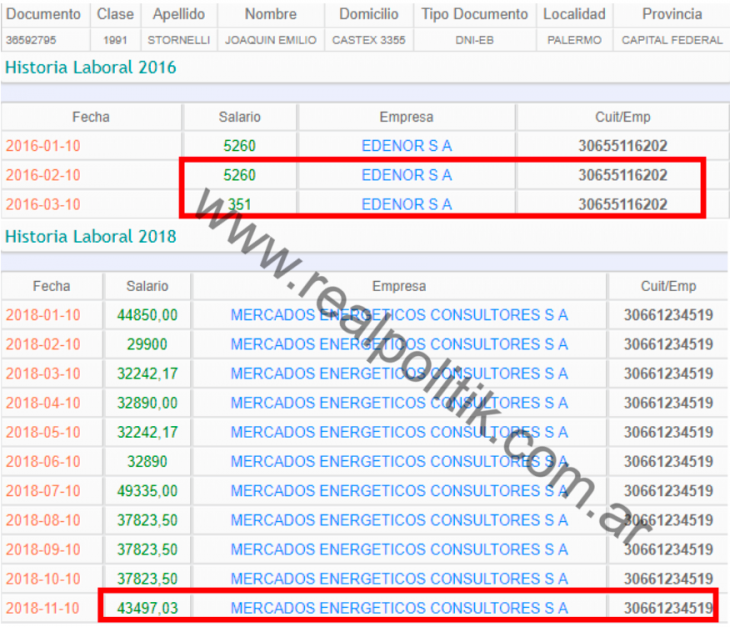730x627 pixels.
Task: Click the Historia Laboral 2018 heading
Action: click(91, 236)
